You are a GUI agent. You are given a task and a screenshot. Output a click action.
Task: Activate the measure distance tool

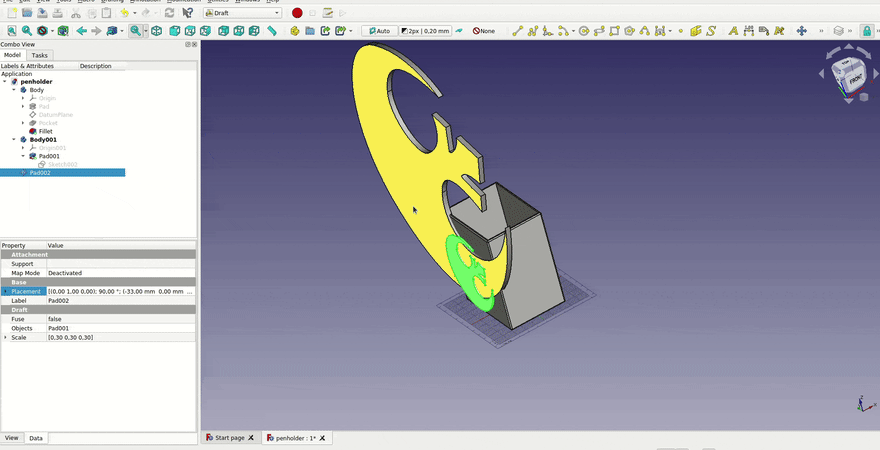[x=272, y=31]
